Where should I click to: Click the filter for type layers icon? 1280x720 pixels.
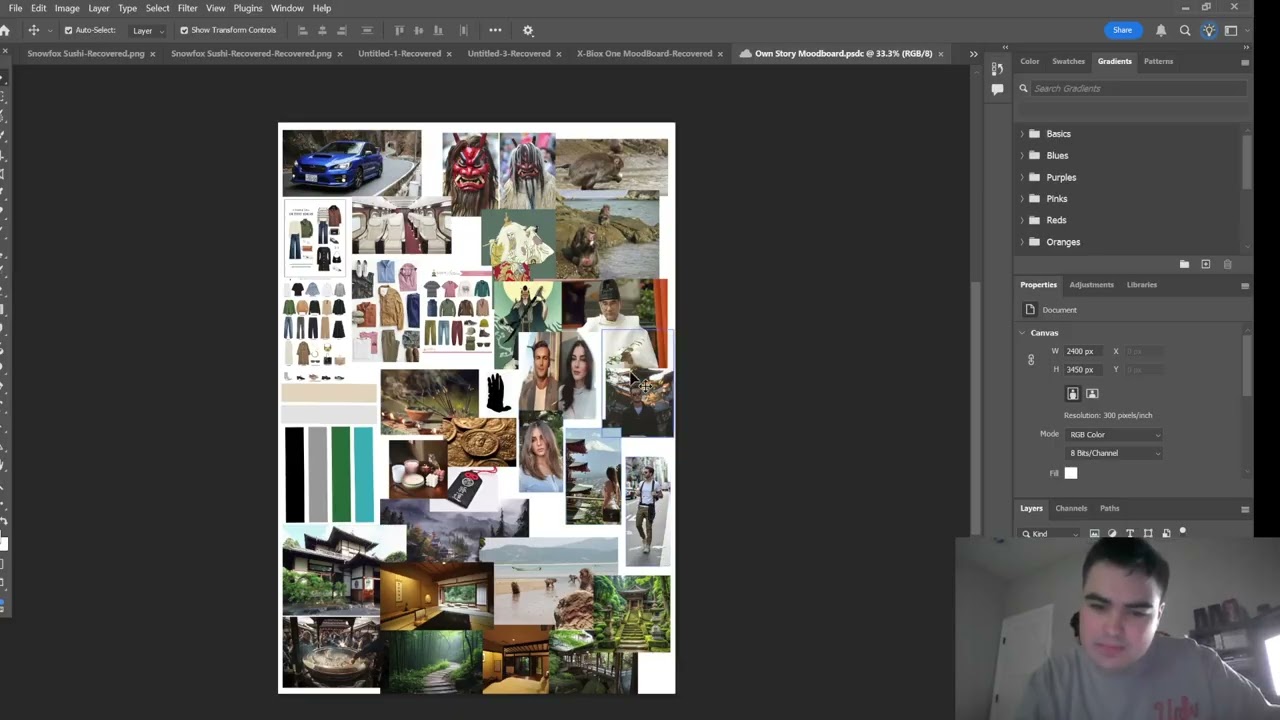(1130, 534)
